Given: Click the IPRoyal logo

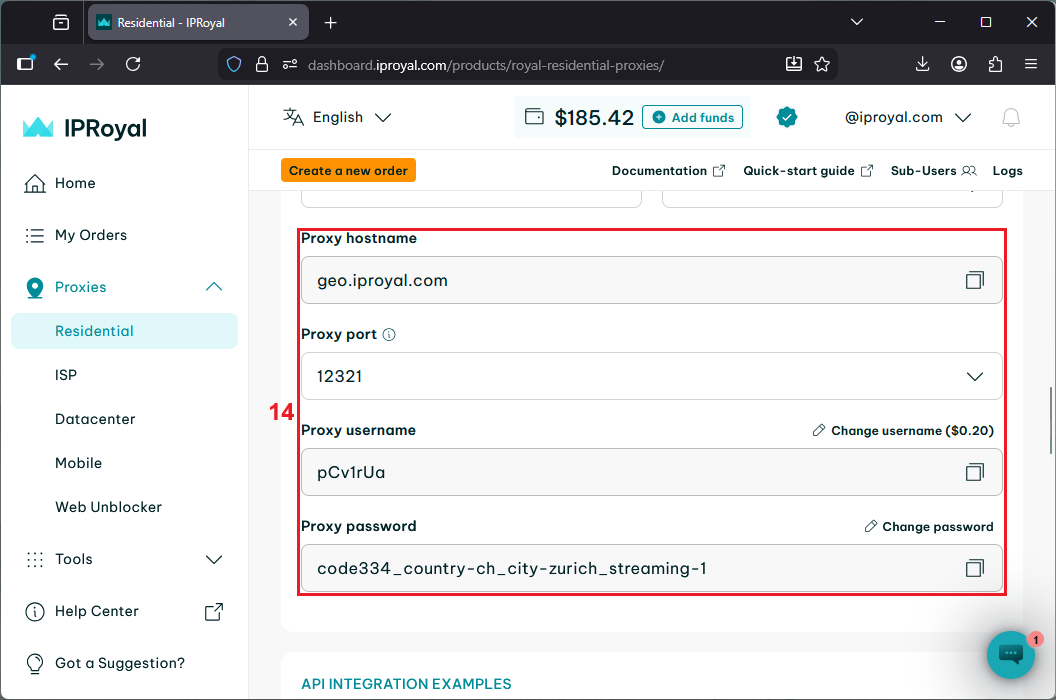Looking at the screenshot, I should [x=85, y=128].
